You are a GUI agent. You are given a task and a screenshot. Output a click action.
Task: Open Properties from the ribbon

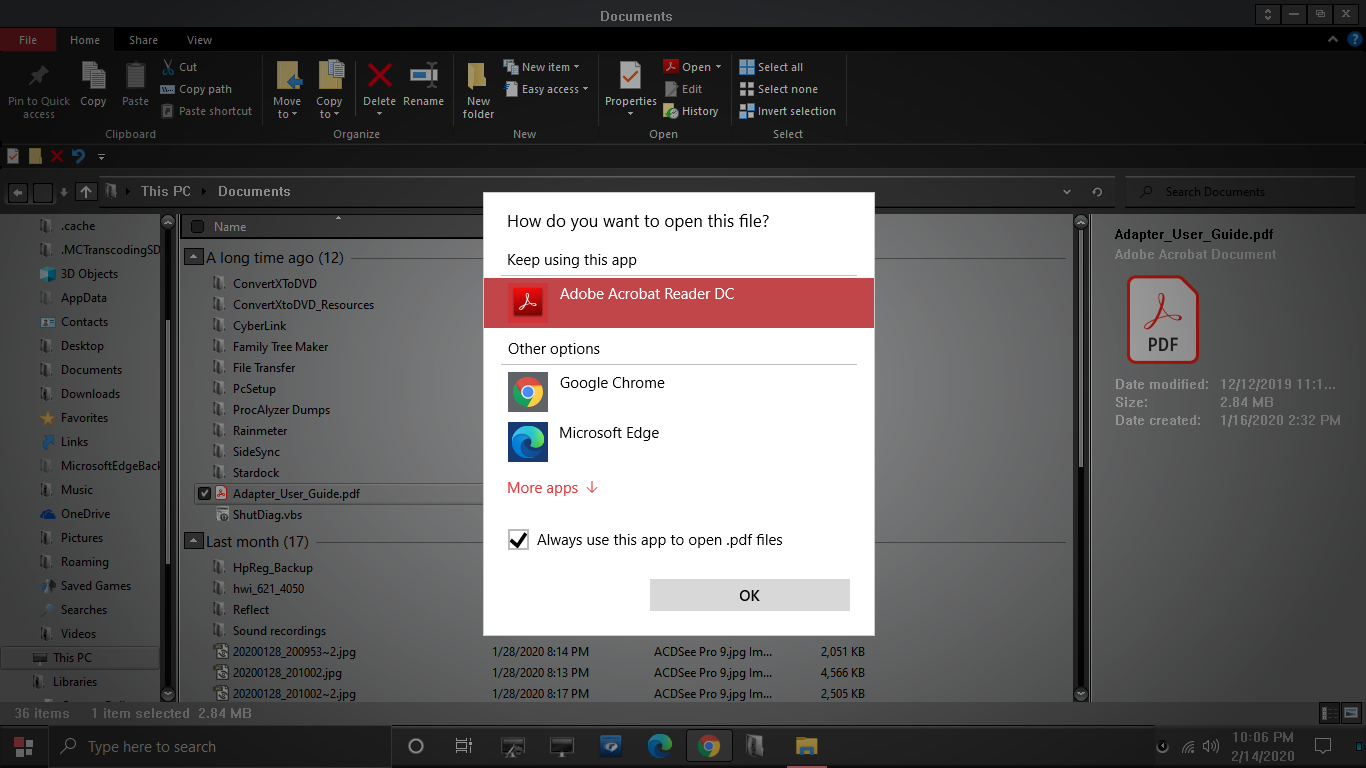tap(630, 88)
